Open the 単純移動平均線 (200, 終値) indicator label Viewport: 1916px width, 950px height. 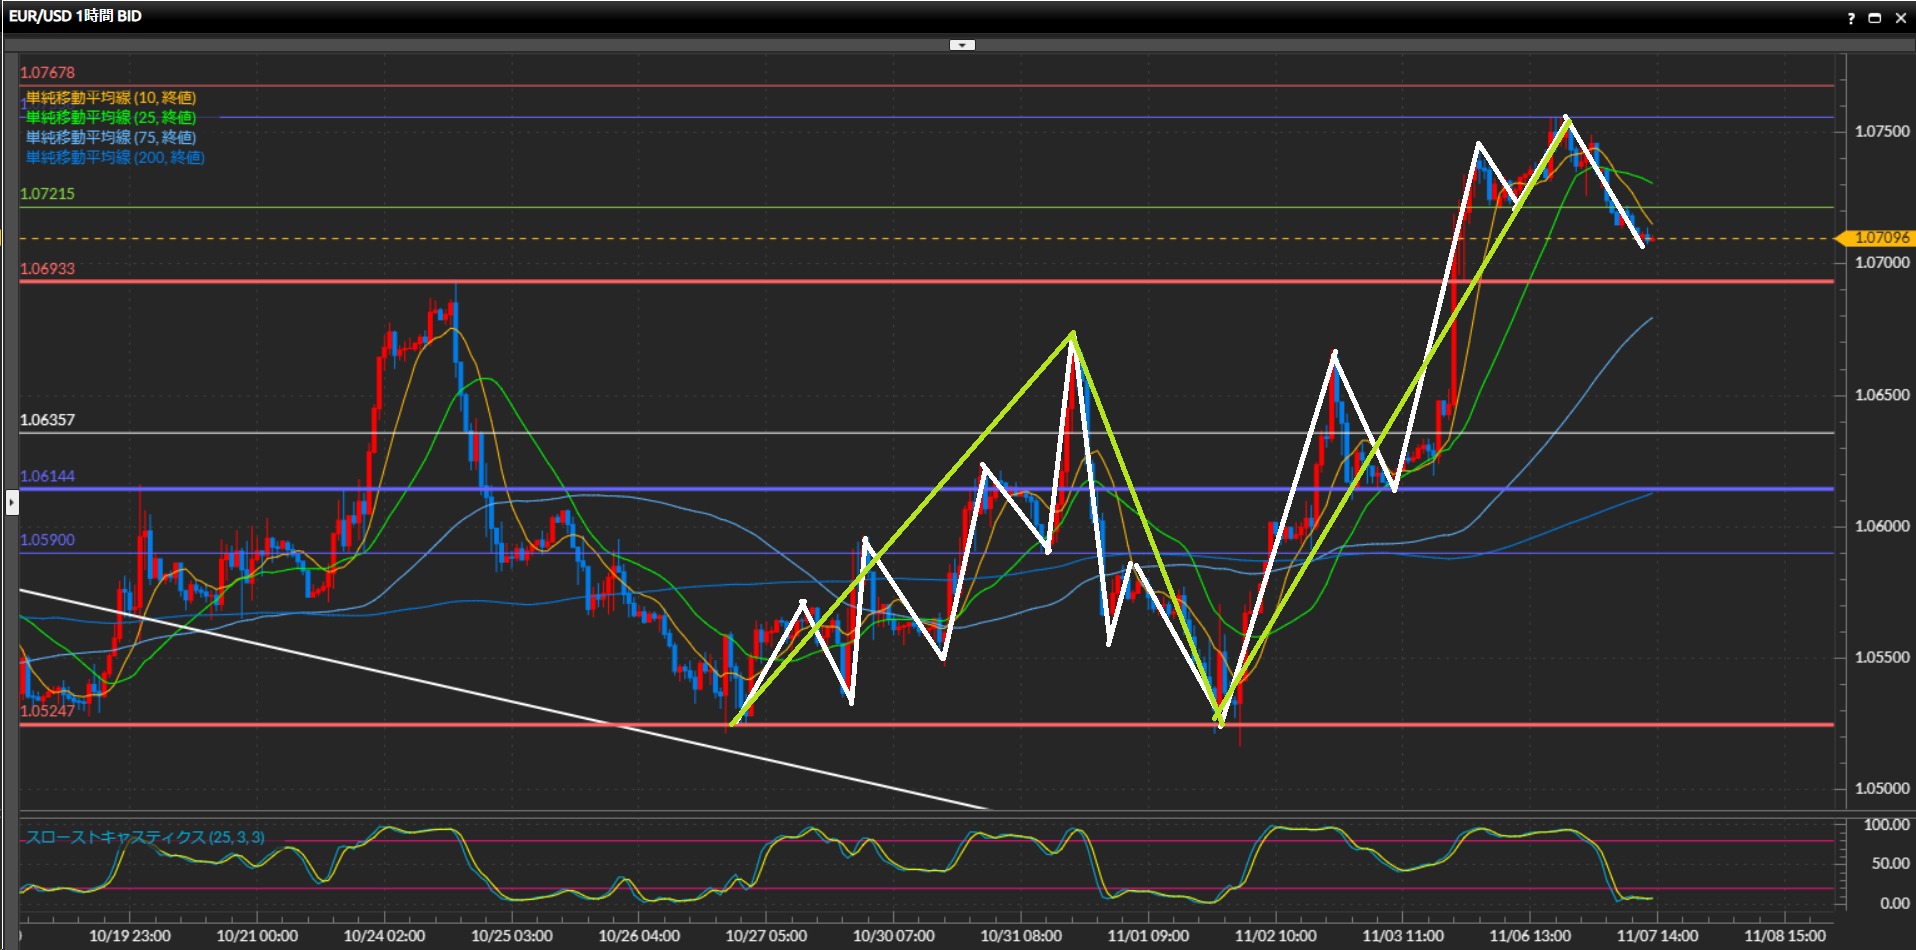tap(115, 158)
